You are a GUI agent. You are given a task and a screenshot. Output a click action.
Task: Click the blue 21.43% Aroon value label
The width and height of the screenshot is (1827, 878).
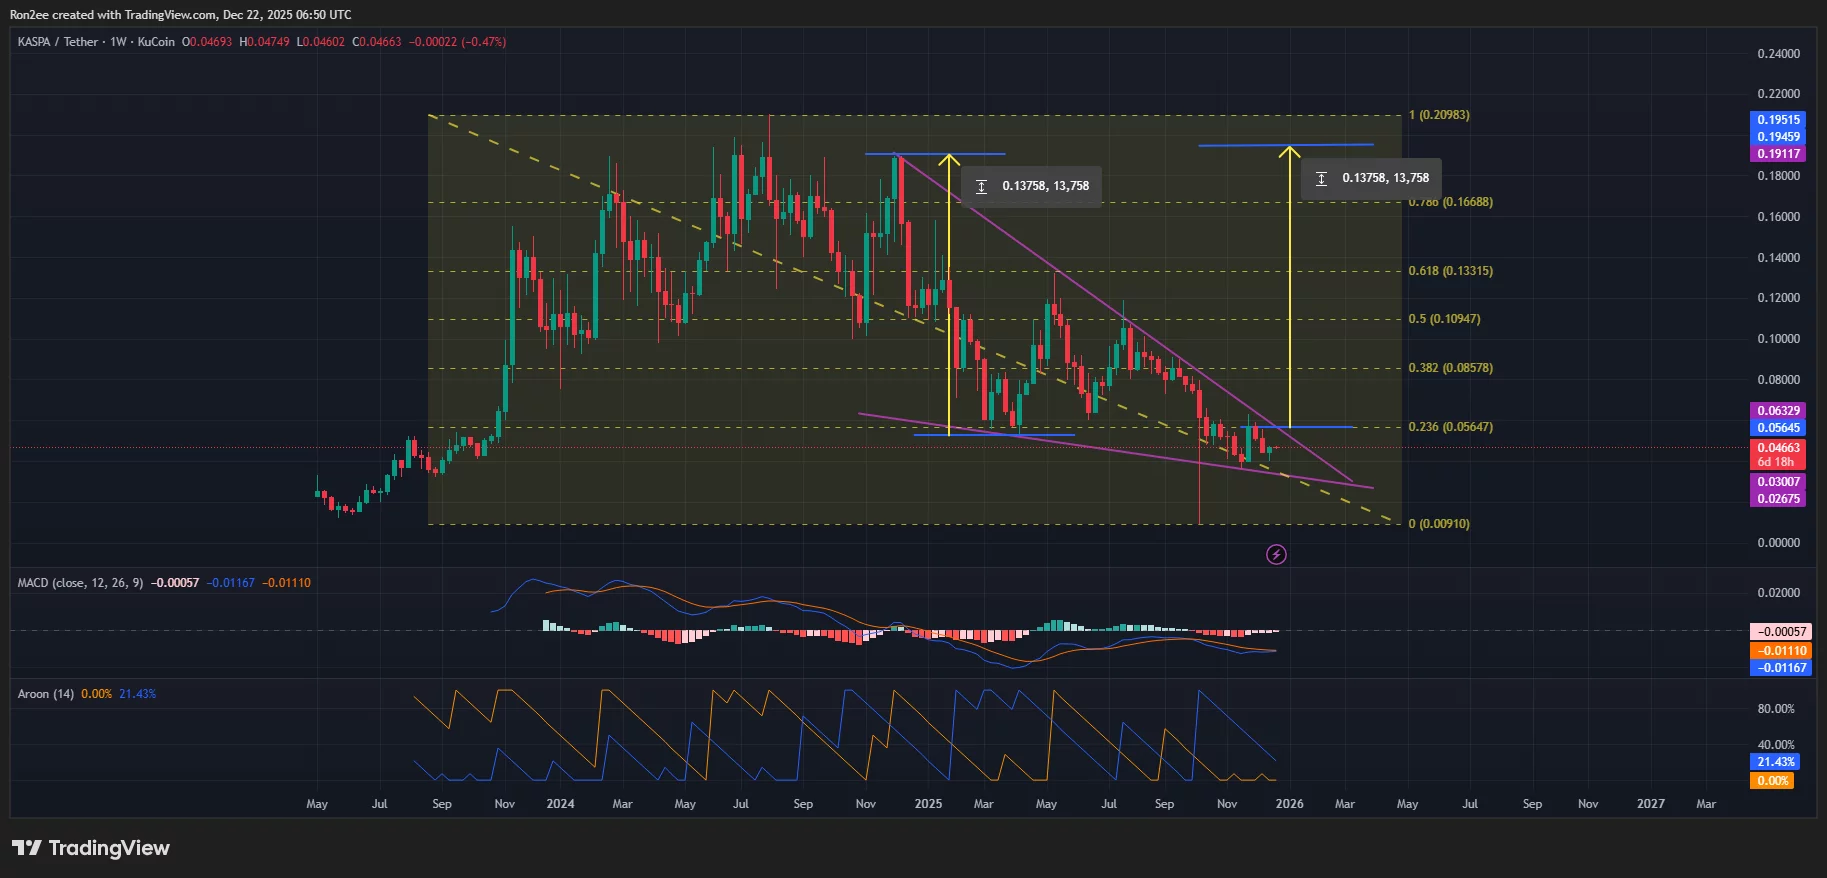coord(1776,762)
